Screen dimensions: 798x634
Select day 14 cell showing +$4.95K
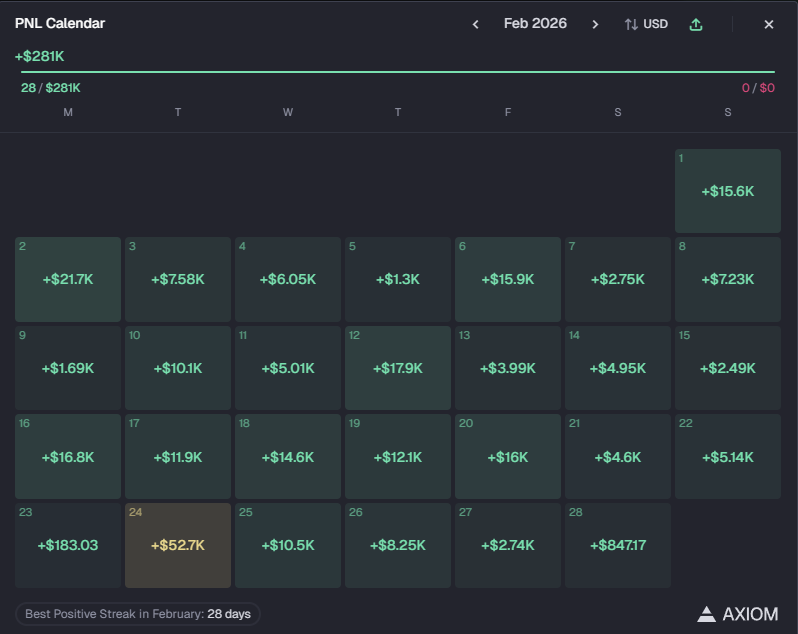617,368
